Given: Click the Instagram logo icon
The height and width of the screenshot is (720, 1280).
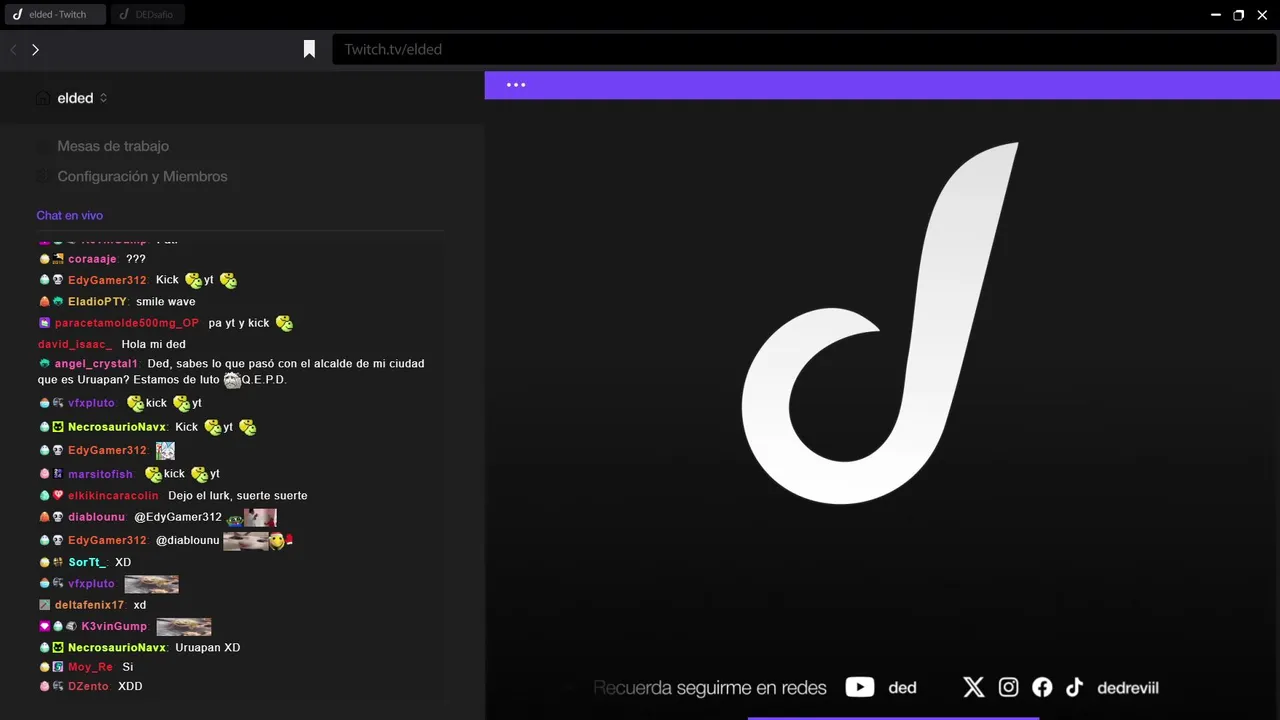Looking at the screenshot, I should [1008, 687].
